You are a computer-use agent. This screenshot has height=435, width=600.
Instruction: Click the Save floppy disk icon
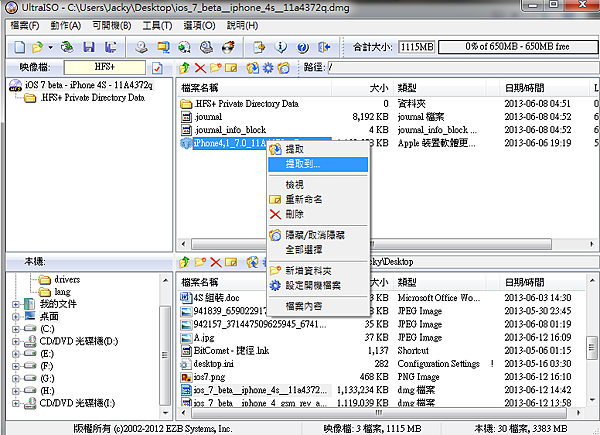tap(89, 47)
